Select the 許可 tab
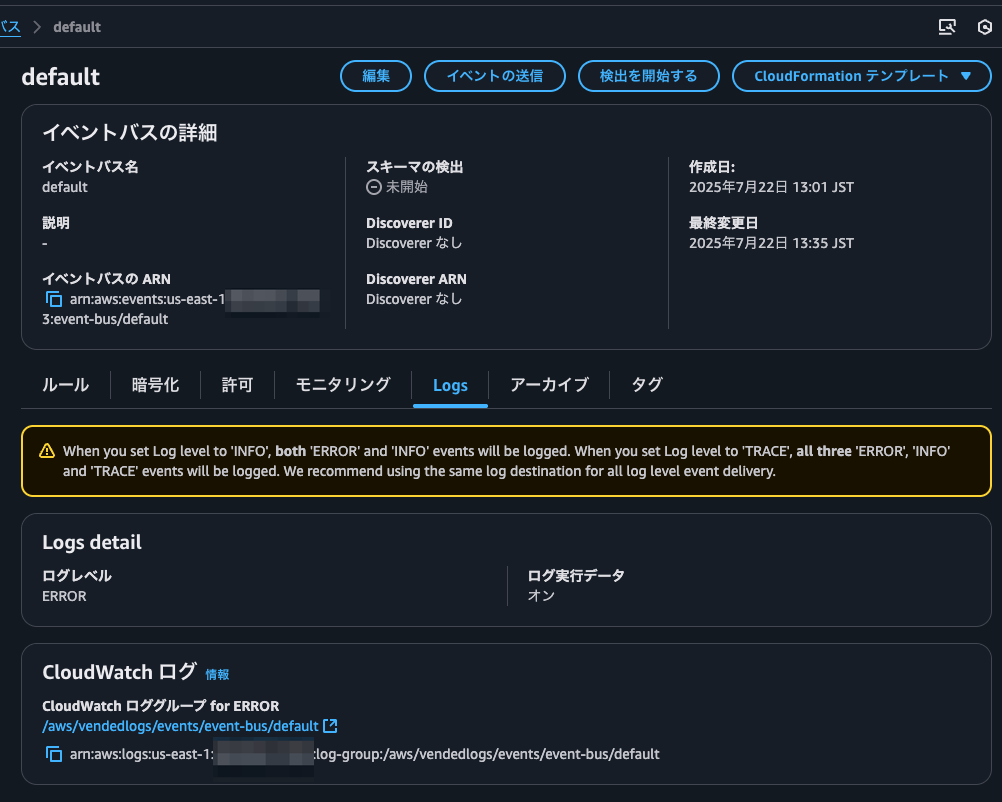Viewport: 1002px width, 802px height. pyautogui.click(x=237, y=385)
